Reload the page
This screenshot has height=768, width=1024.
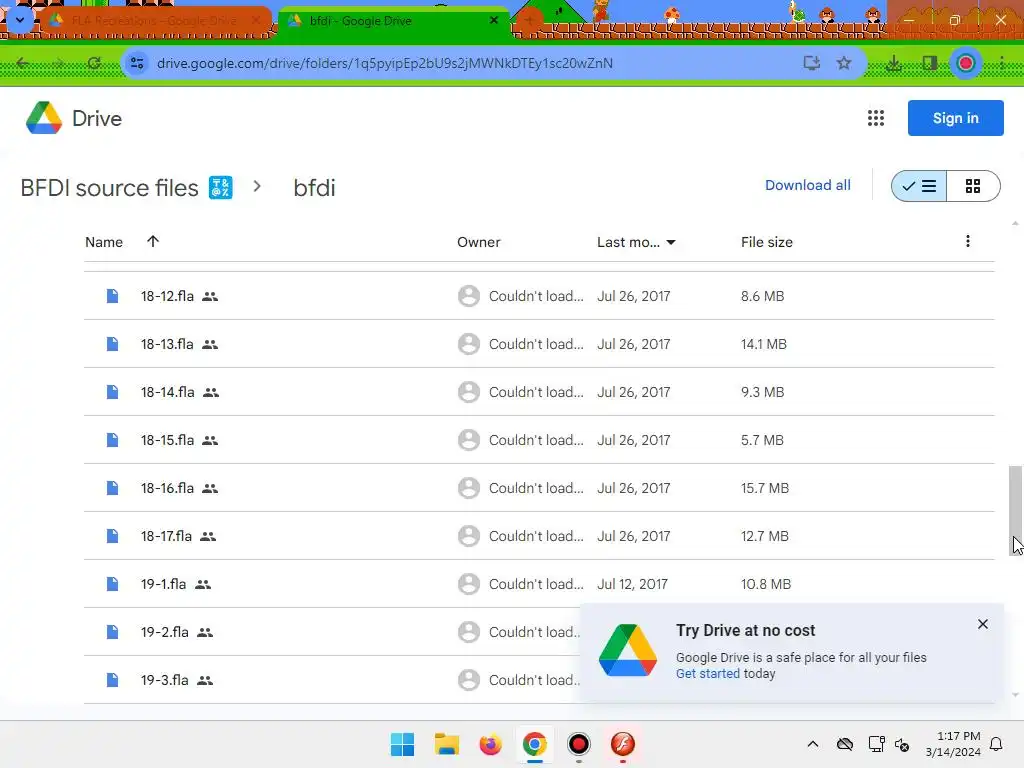(94, 63)
